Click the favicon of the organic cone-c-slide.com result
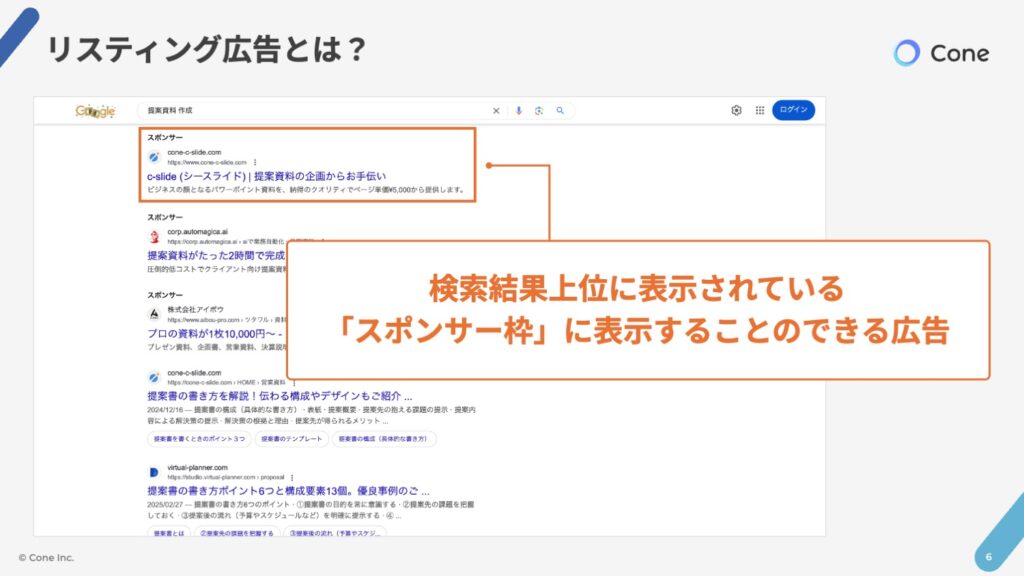 pyautogui.click(x=154, y=377)
